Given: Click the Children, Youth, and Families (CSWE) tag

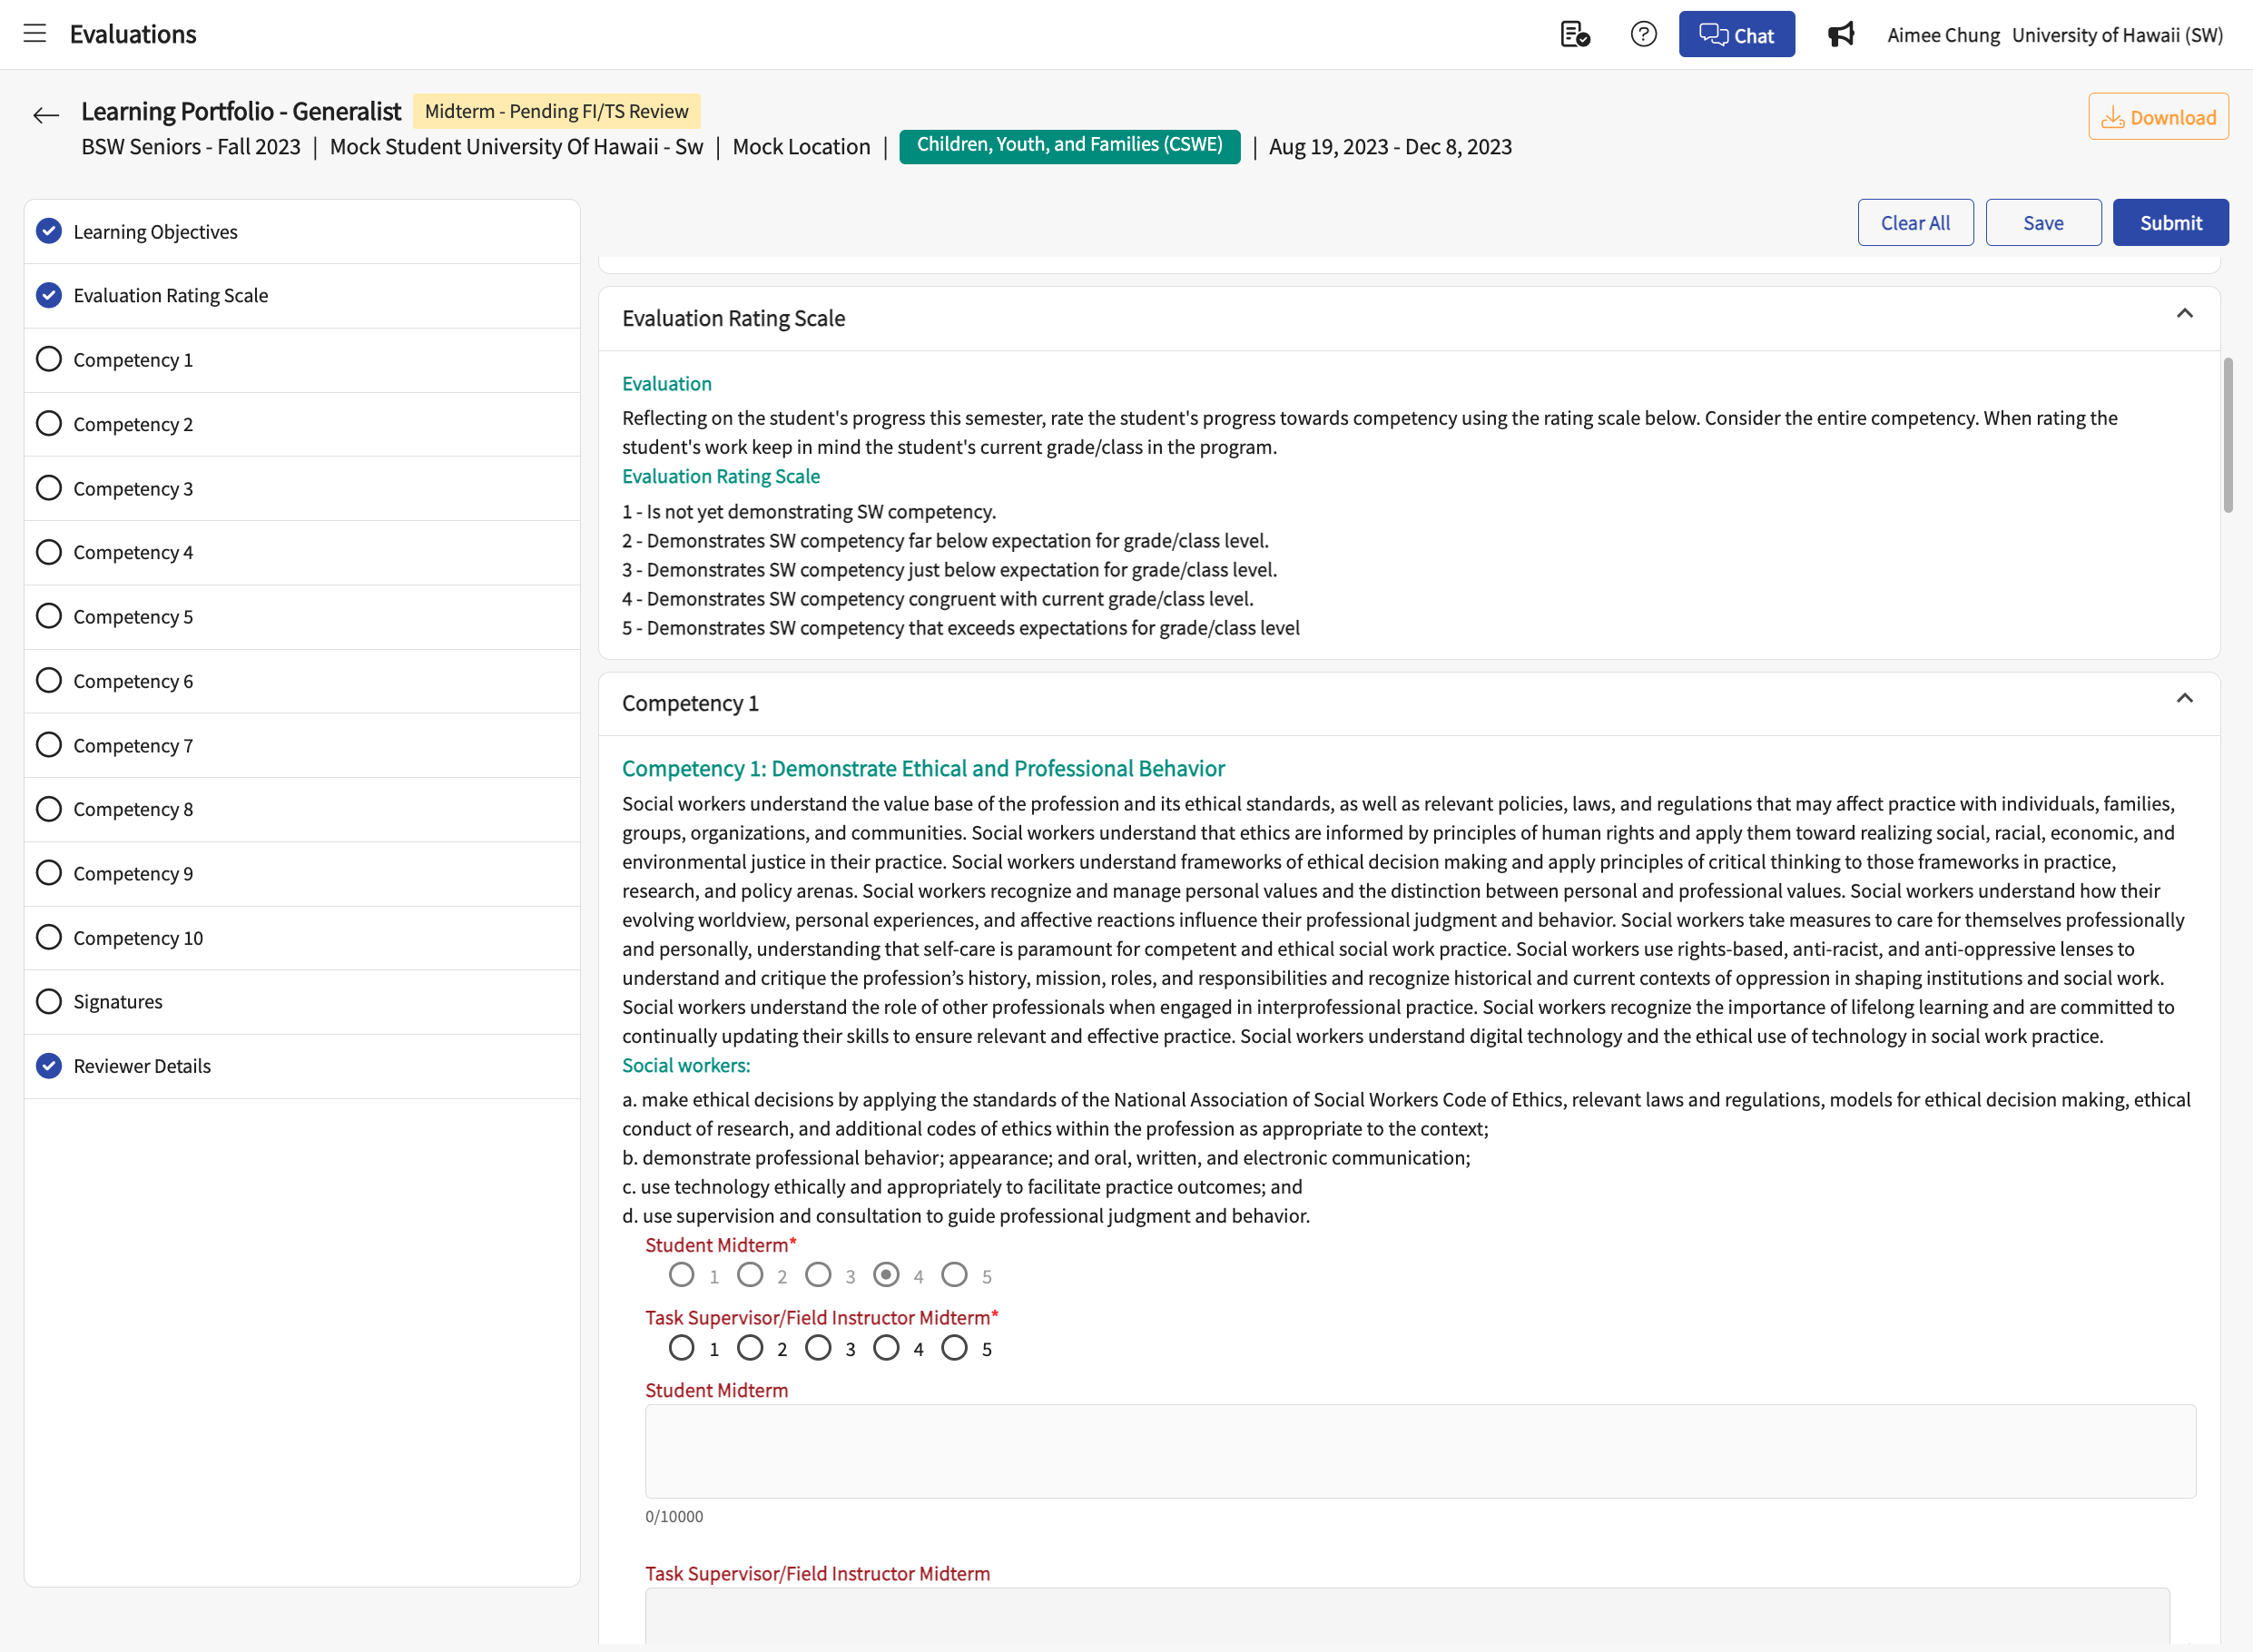Looking at the screenshot, I should coord(1069,145).
